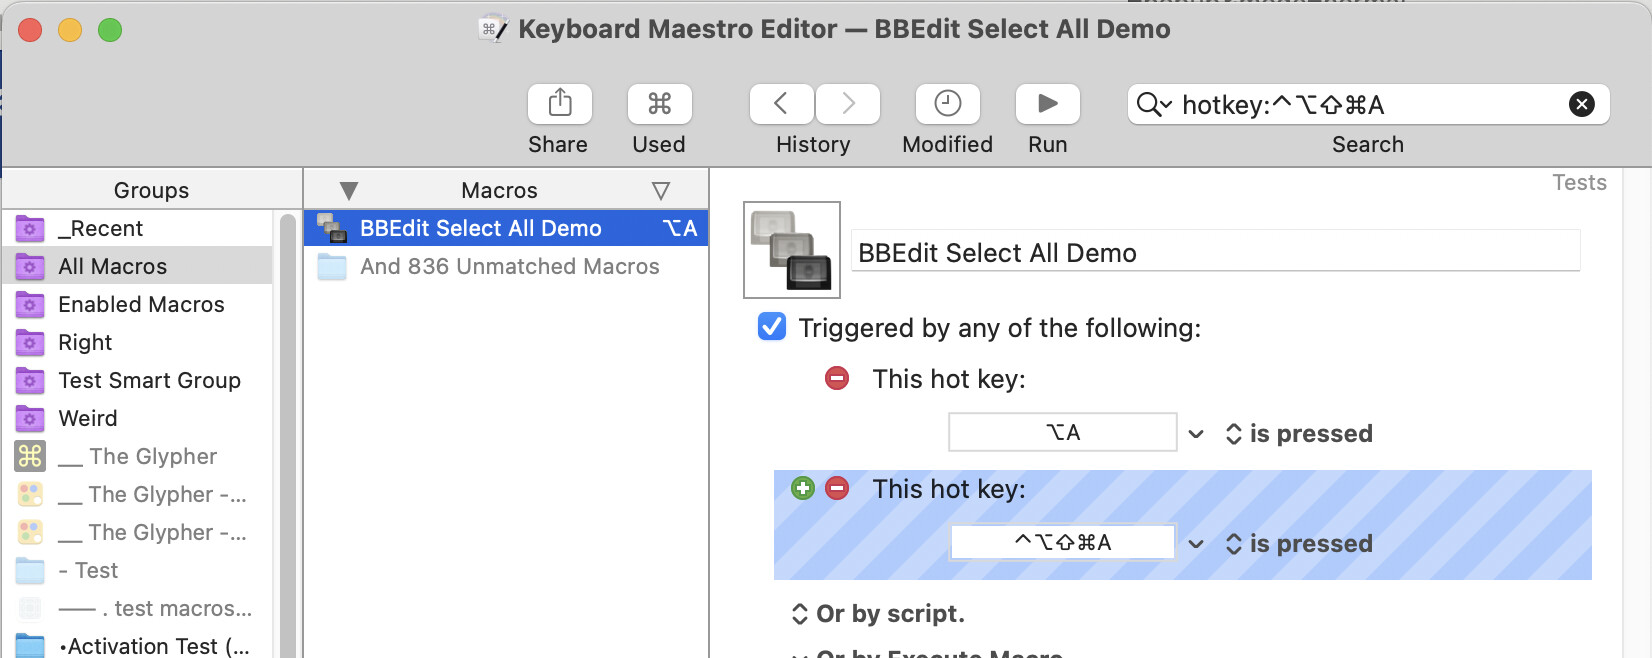The height and width of the screenshot is (658, 1652).
Task: Click the Share toolbar icon
Action: (x=560, y=104)
